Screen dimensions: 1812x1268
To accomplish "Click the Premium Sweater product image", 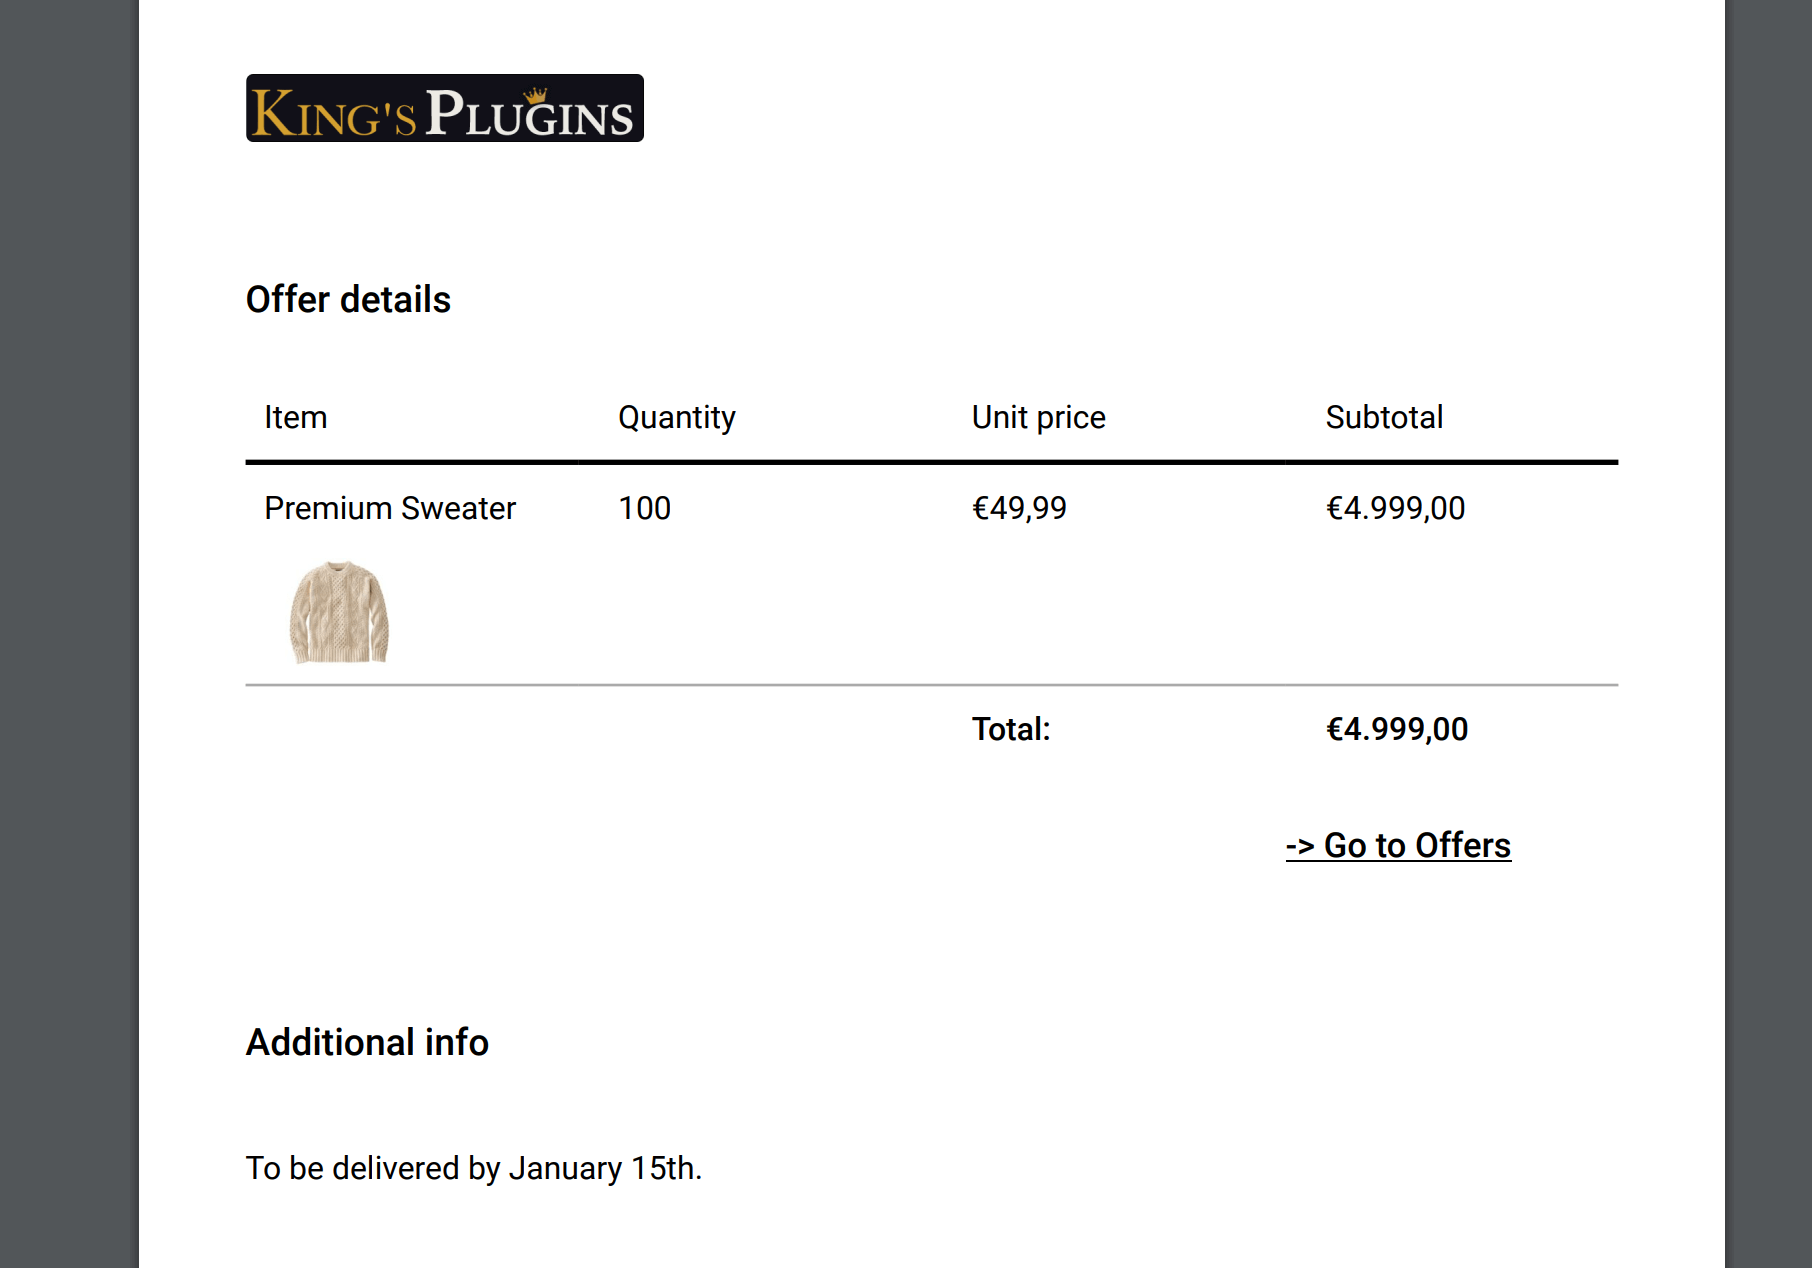I will [339, 612].
